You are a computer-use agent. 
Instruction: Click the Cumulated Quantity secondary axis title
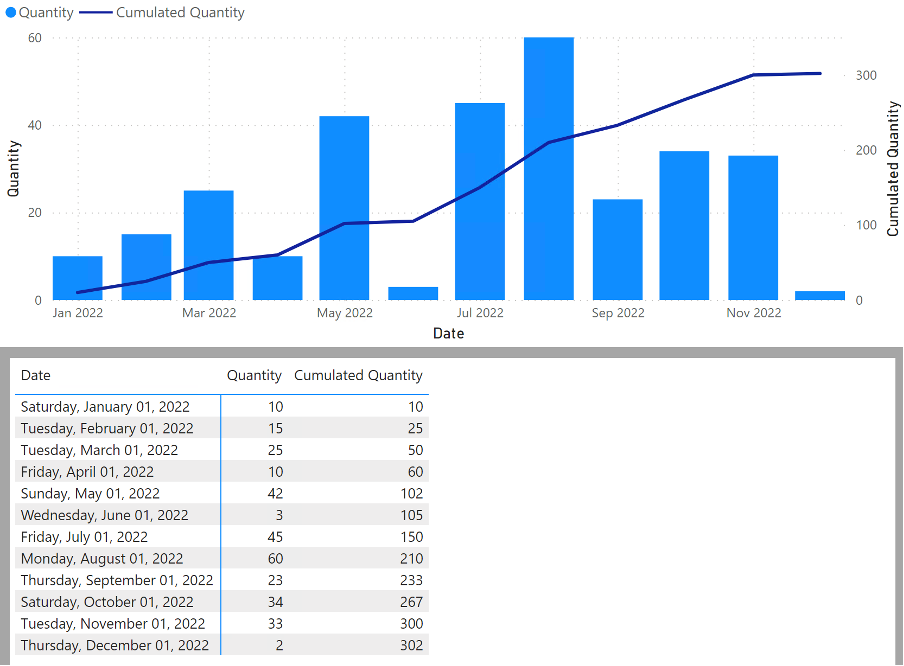coord(892,168)
